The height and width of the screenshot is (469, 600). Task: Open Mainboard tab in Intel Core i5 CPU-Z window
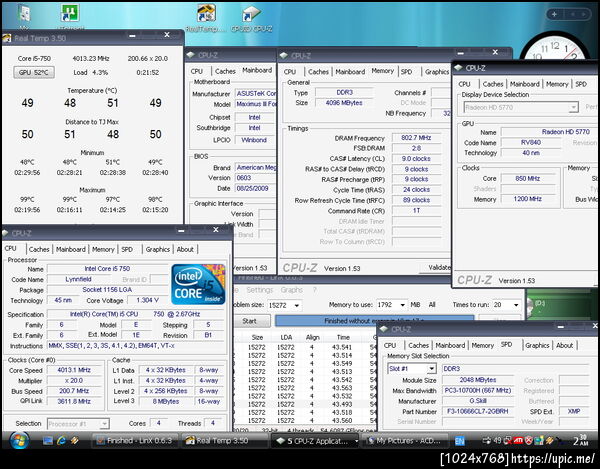pos(71,249)
